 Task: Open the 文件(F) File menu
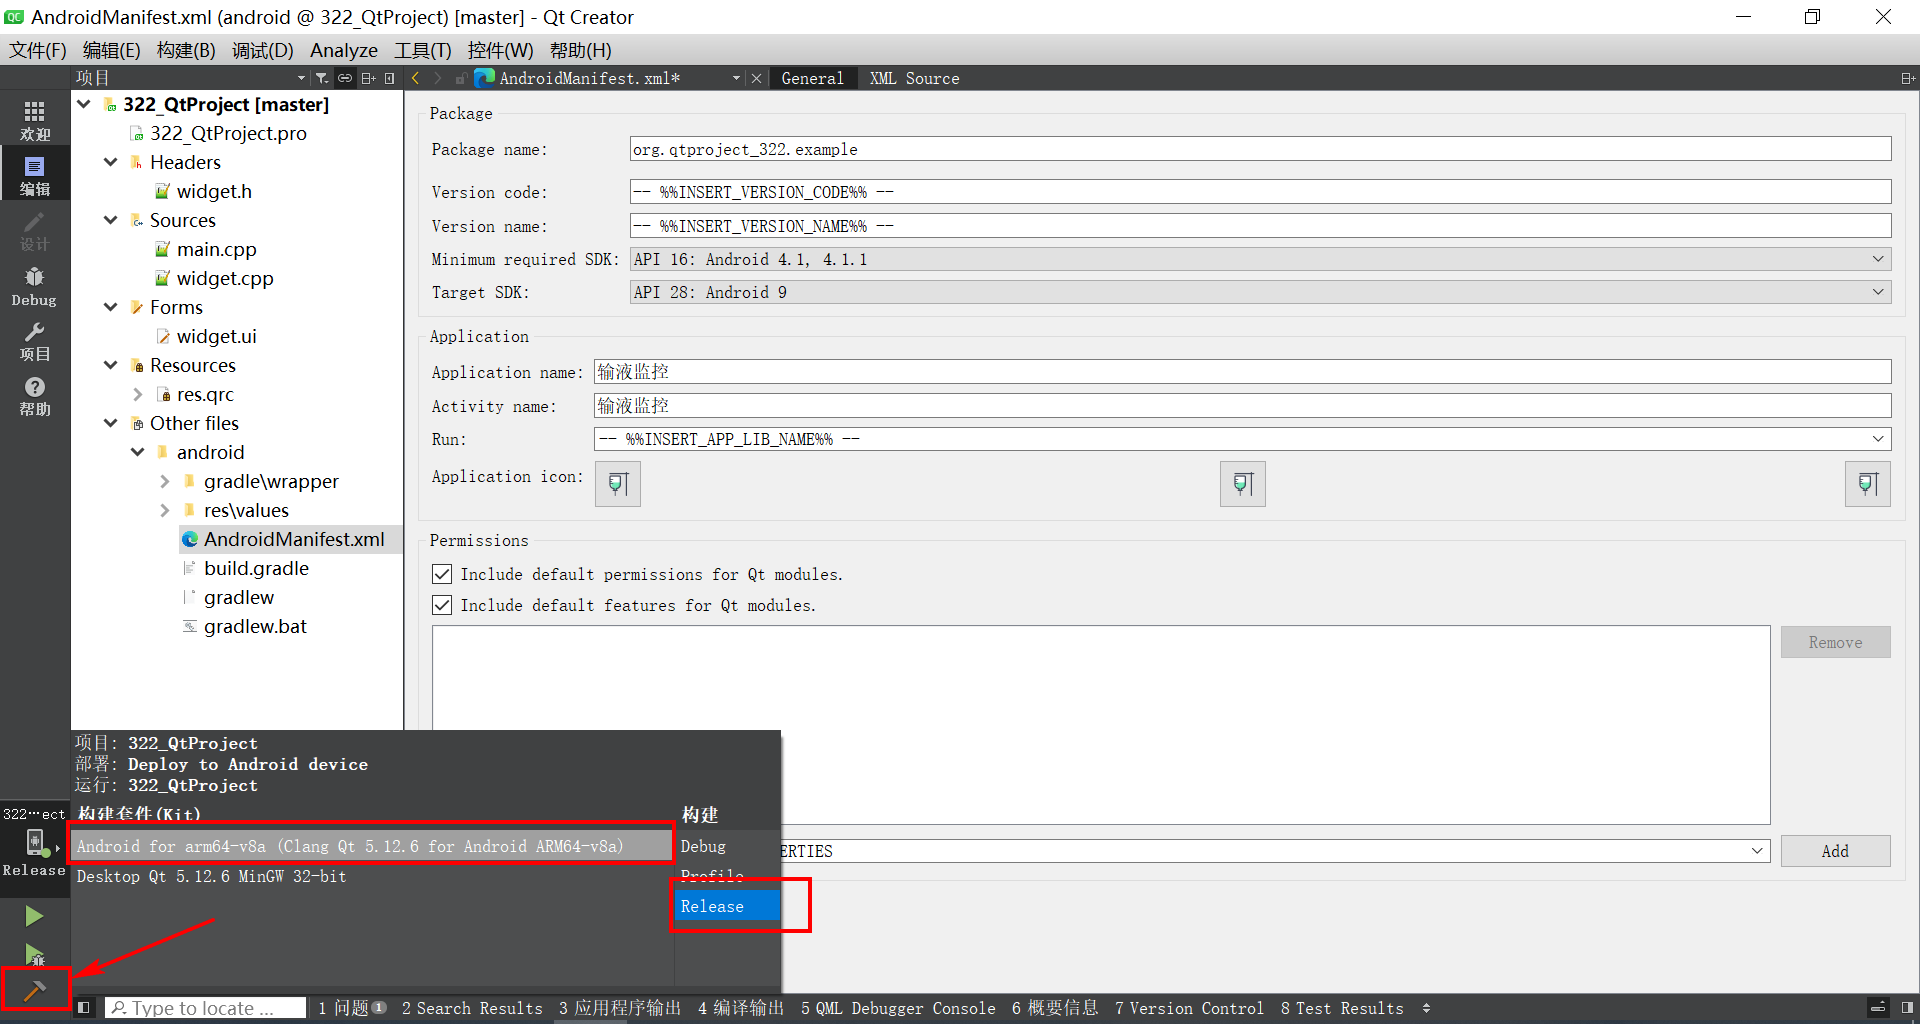[38, 50]
